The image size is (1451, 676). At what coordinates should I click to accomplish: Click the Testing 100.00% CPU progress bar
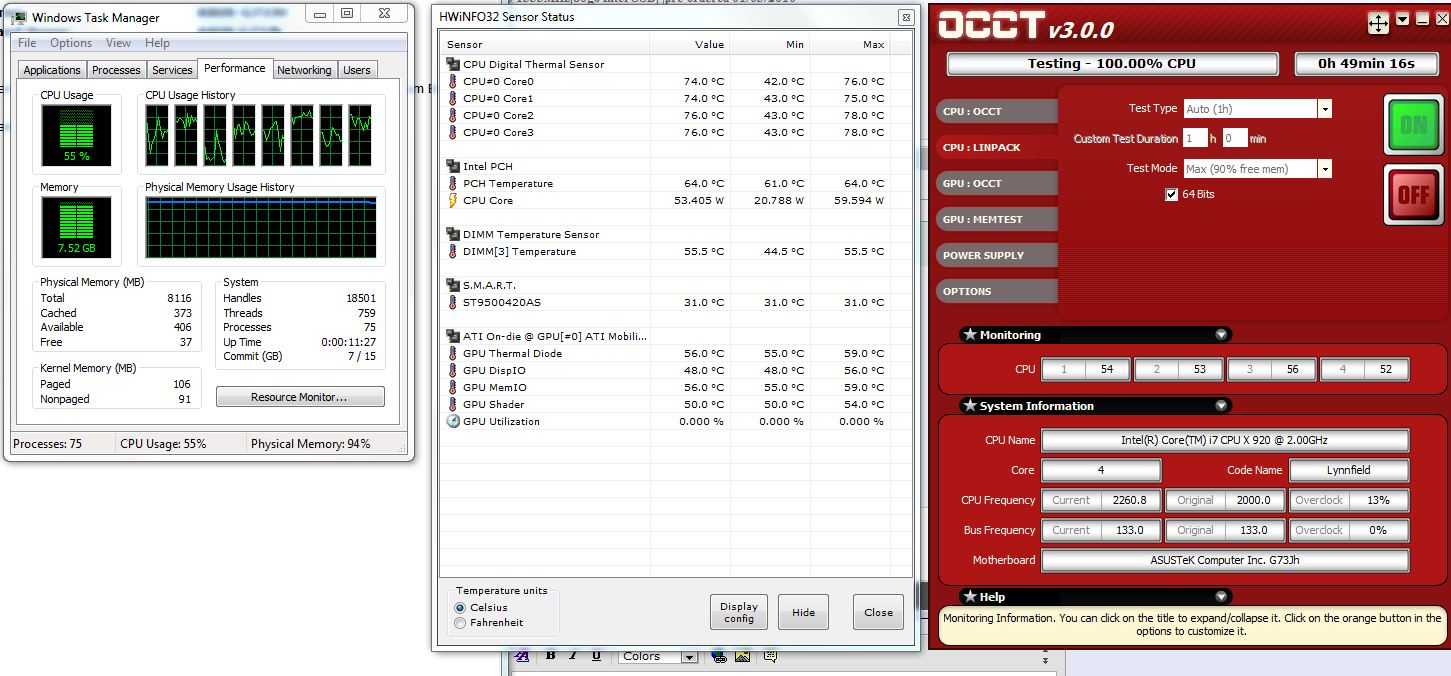point(1112,64)
